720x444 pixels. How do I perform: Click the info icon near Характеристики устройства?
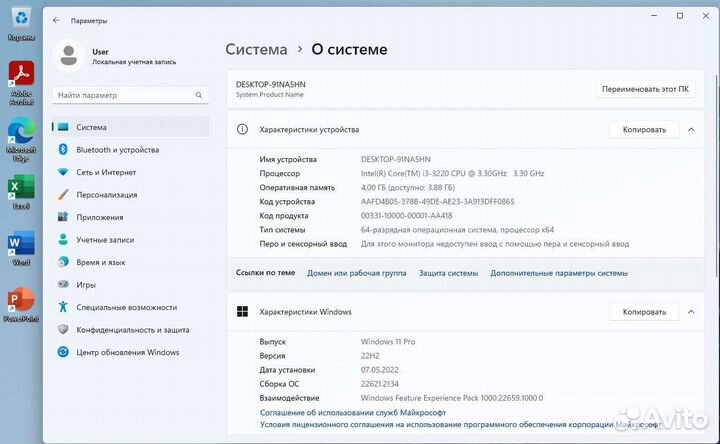click(x=242, y=129)
